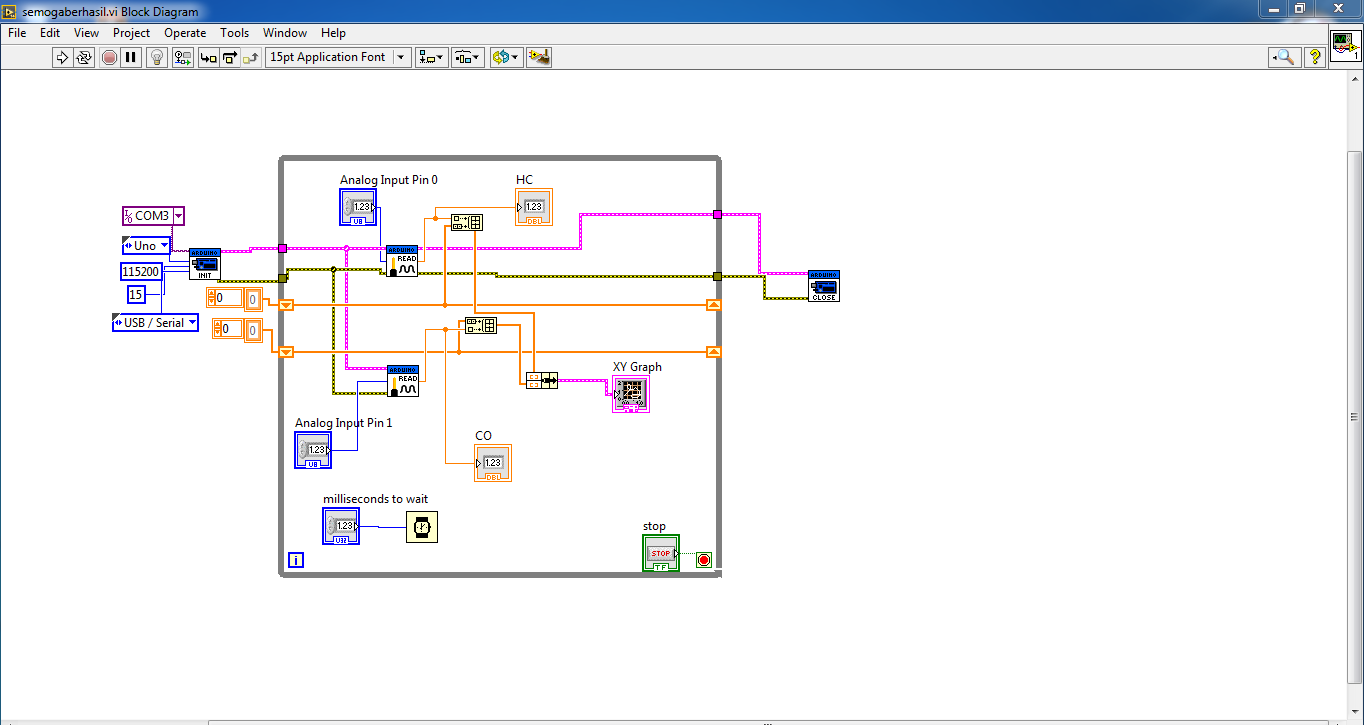Open the Operate menu
The width and height of the screenshot is (1364, 725).
point(185,33)
